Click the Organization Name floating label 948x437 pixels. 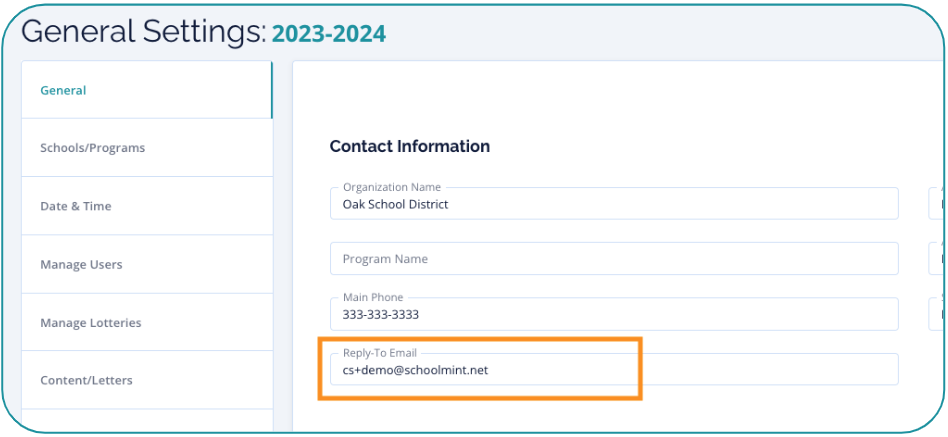tap(391, 187)
